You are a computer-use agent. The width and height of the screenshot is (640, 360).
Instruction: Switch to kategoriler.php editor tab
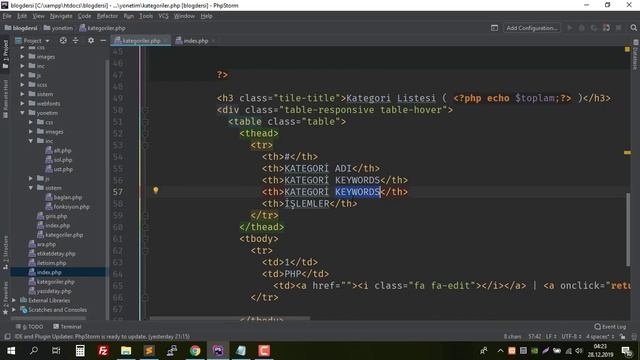[x=141, y=40]
